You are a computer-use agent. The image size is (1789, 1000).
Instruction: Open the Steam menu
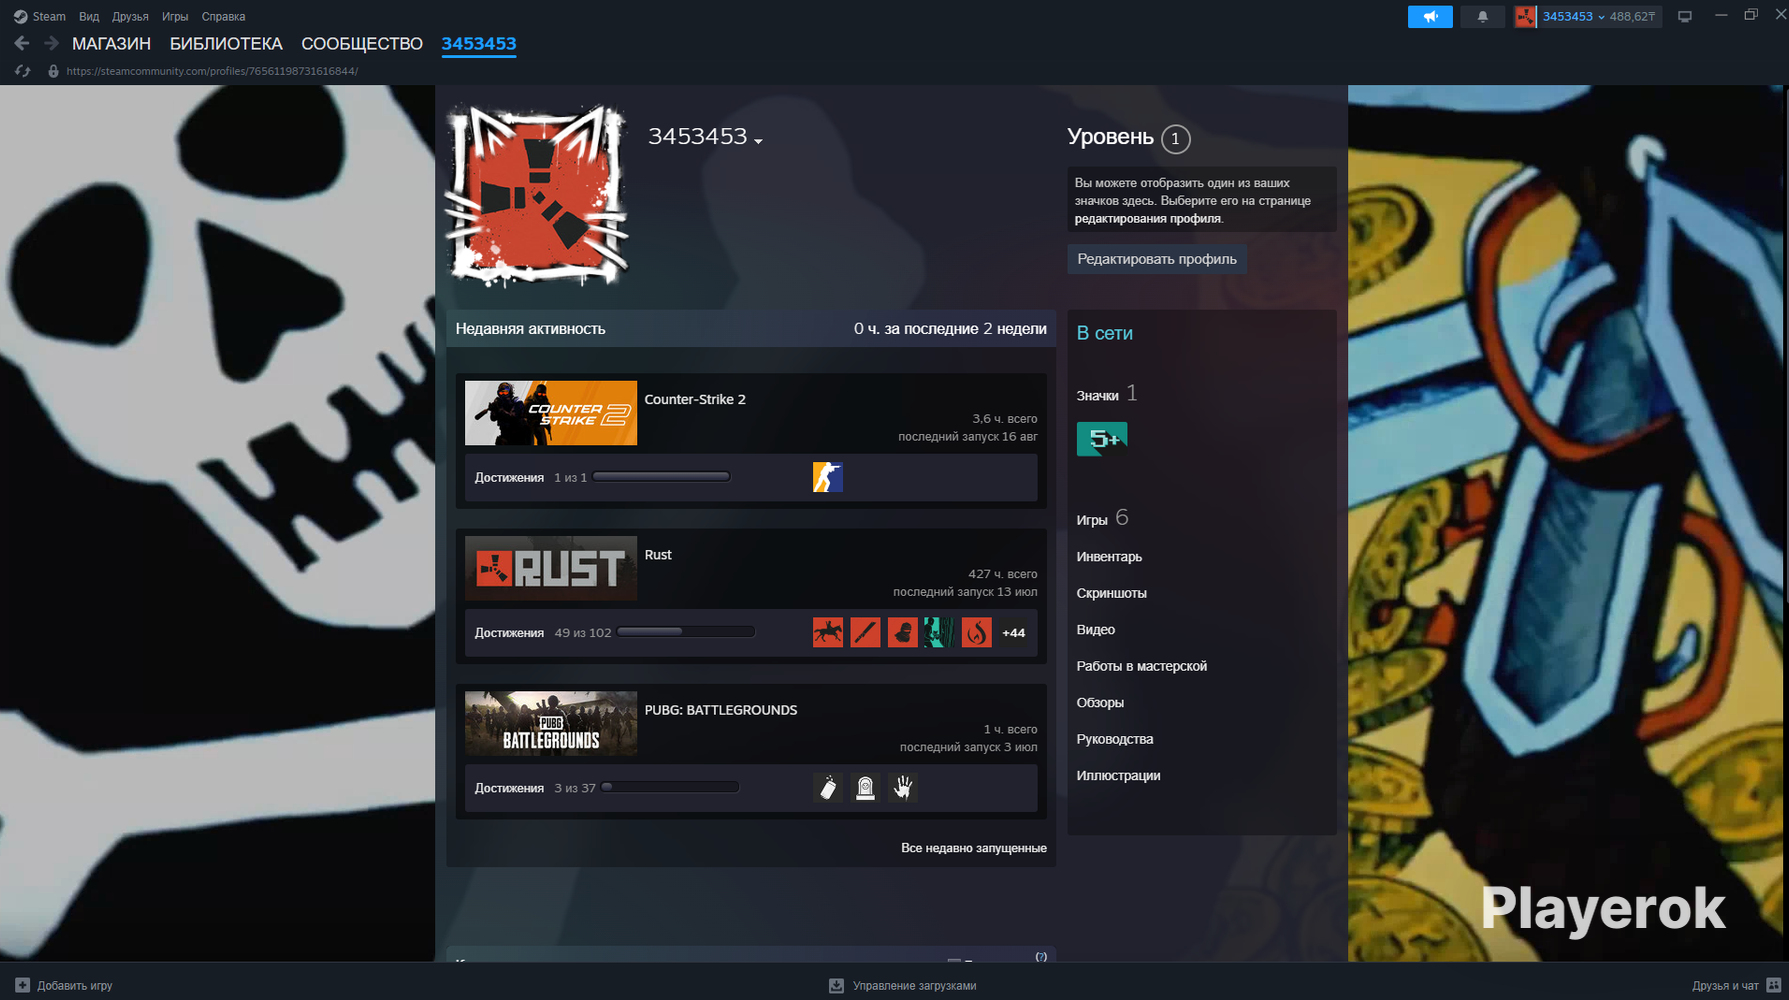(49, 16)
